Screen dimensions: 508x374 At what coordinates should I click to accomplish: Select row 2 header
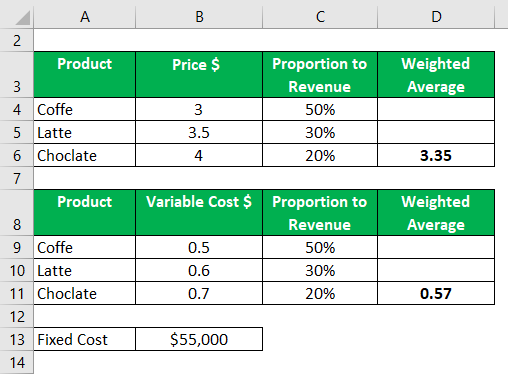point(17,40)
